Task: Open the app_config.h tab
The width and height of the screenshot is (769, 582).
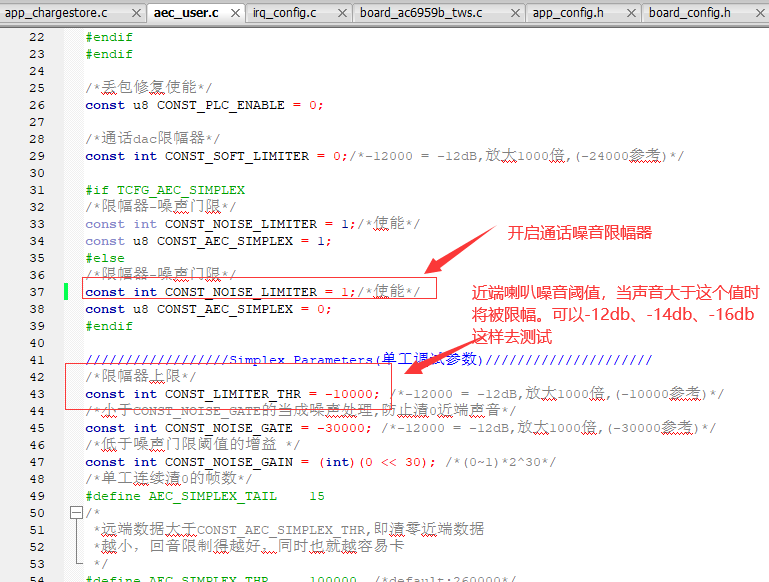Action: click(568, 13)
